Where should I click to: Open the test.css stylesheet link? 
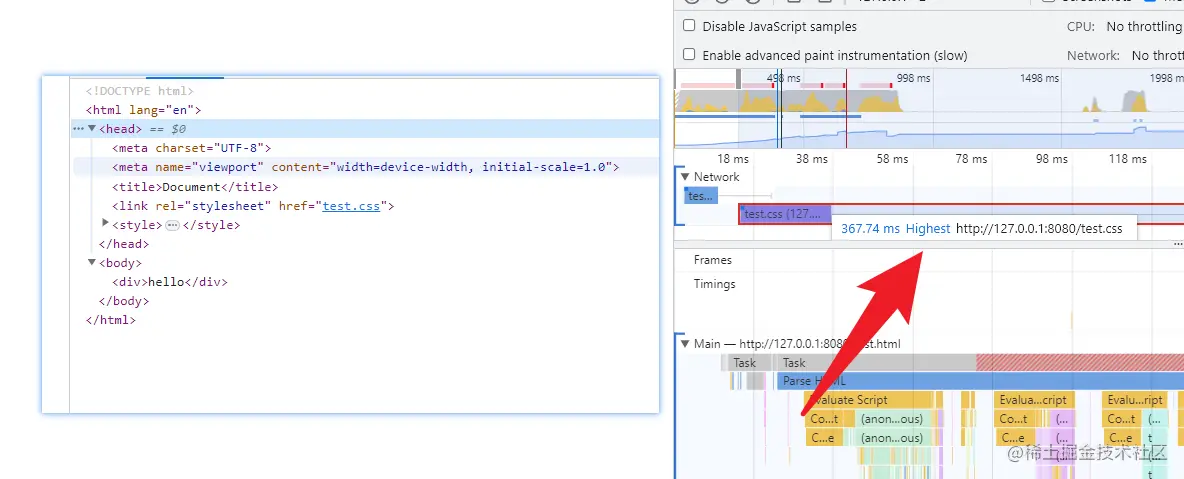(x=351, y=206)
